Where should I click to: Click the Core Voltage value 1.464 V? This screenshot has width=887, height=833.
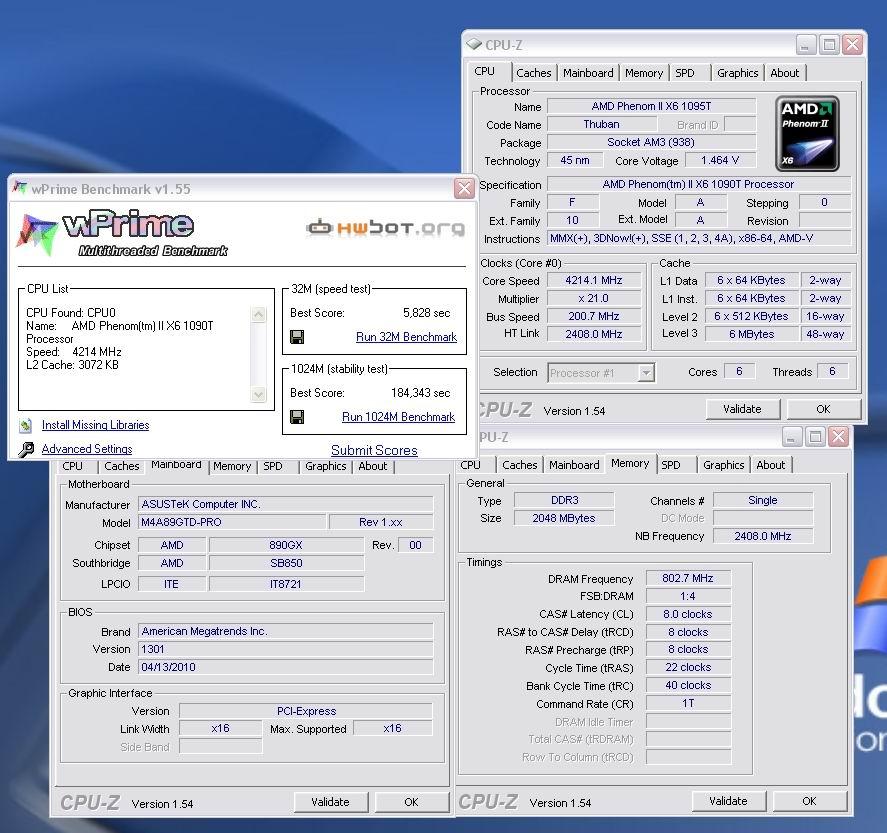point(720,160)
